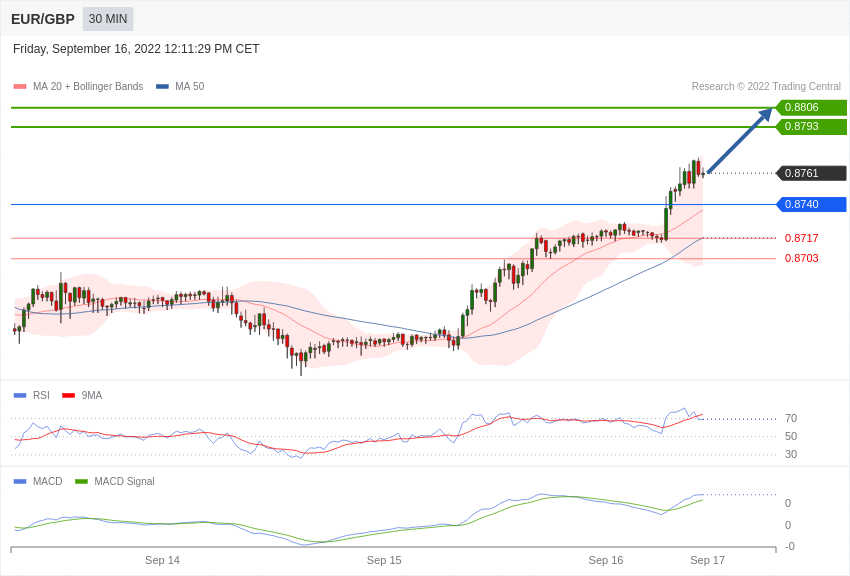850x576 pixels.
Task: Click the Sep 16 date axis label
Action: point(606,560)
